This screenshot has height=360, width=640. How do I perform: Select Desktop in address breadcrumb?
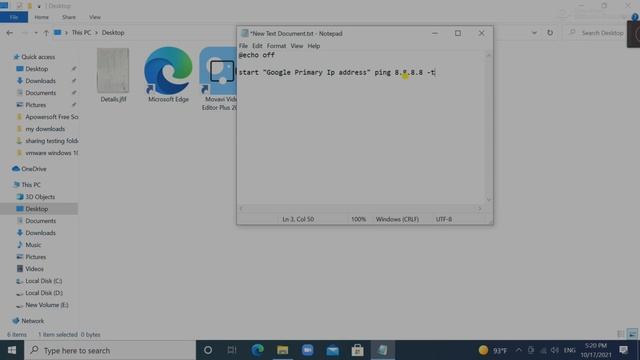click(x=113, y=33)
